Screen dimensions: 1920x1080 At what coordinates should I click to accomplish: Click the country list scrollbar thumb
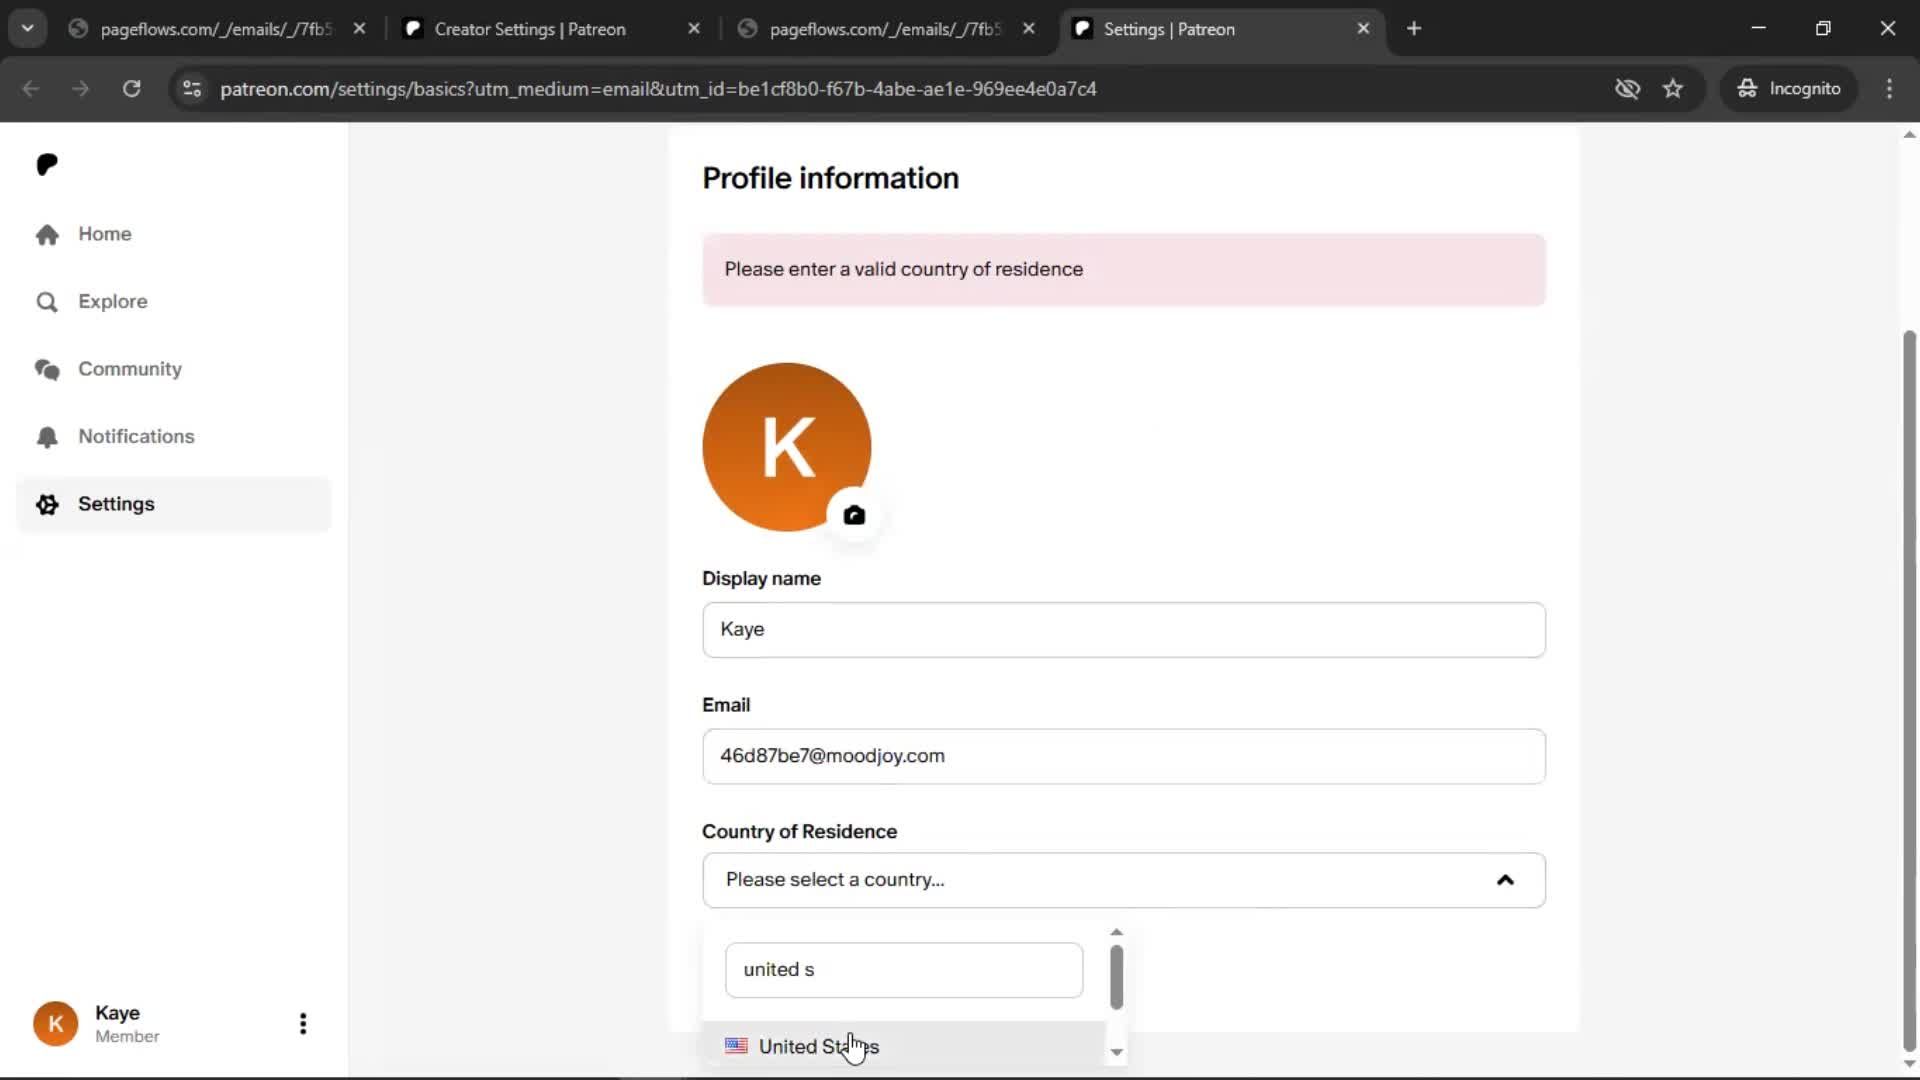pyautogui.click(x=1117, y=977)
